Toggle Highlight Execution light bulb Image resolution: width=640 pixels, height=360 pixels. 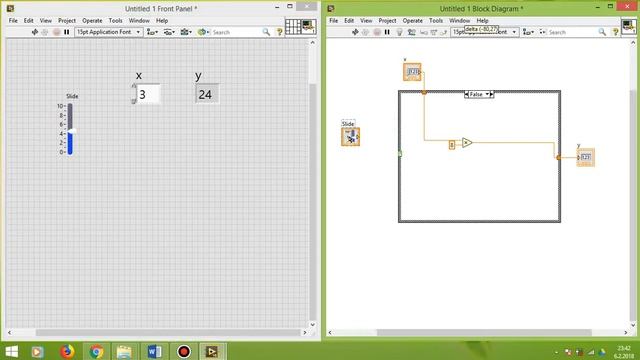coord(400,32)
